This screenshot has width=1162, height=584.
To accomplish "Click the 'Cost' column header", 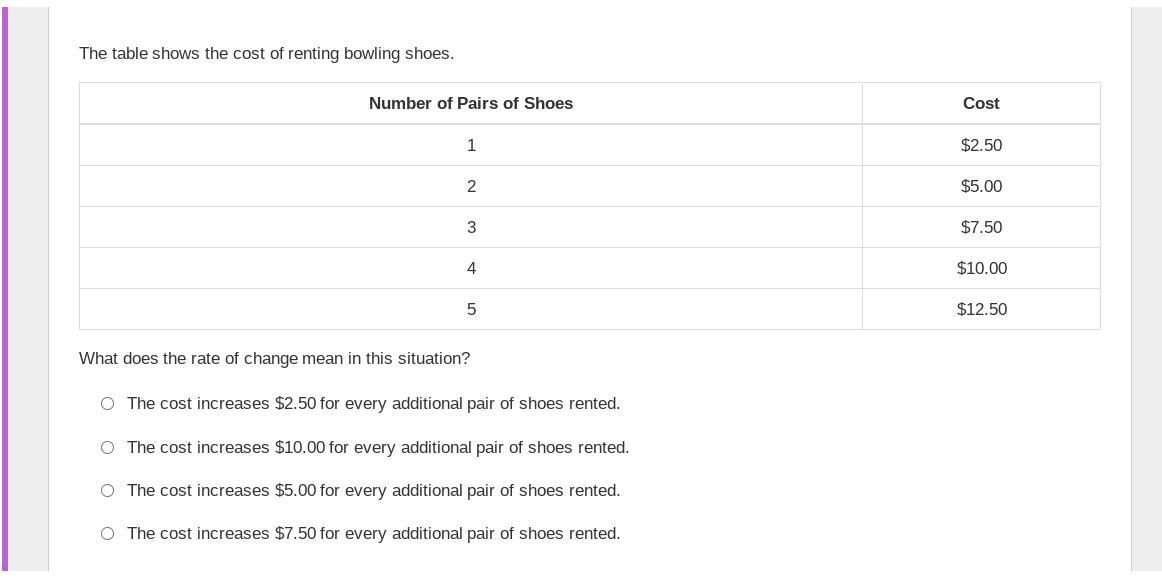I will point(980,104).
